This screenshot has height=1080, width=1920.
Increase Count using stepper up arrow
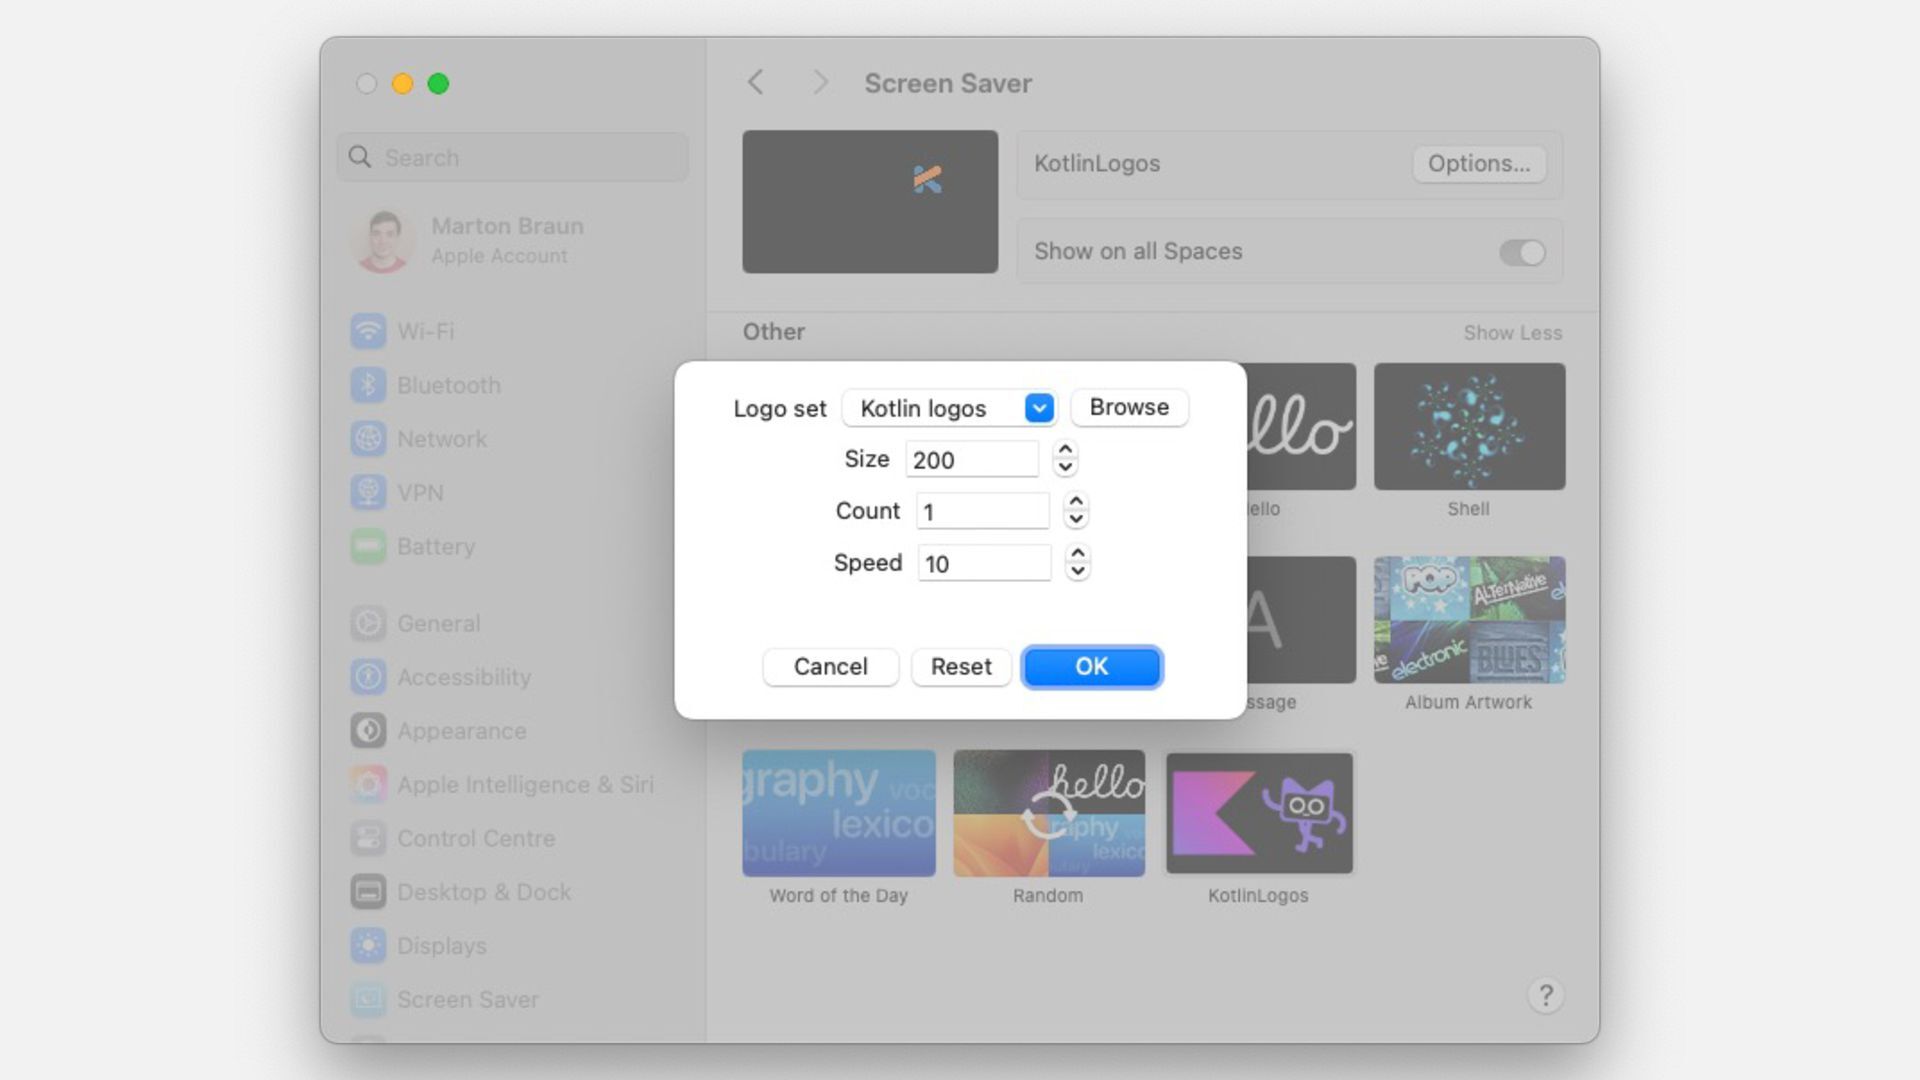1076,502
